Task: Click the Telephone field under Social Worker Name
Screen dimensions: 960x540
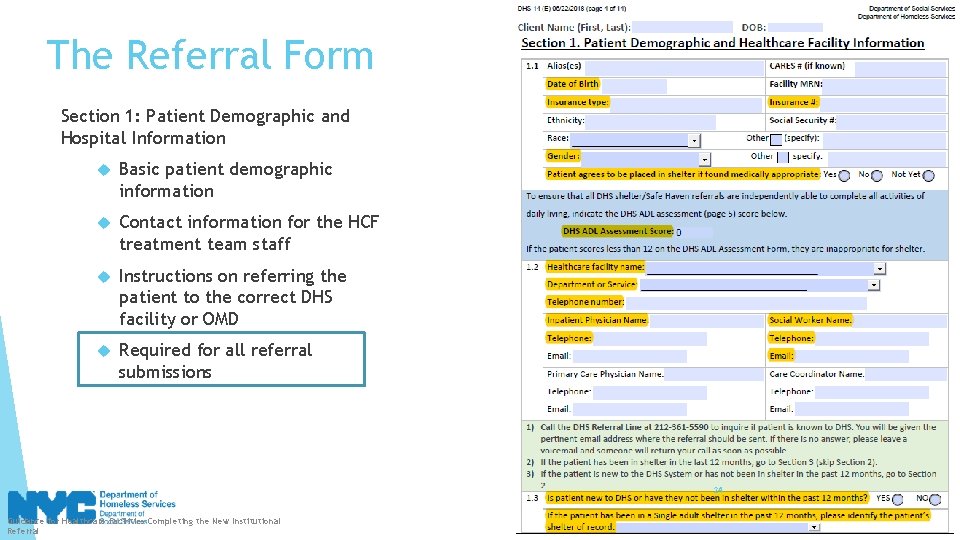Action: (872, 339)
